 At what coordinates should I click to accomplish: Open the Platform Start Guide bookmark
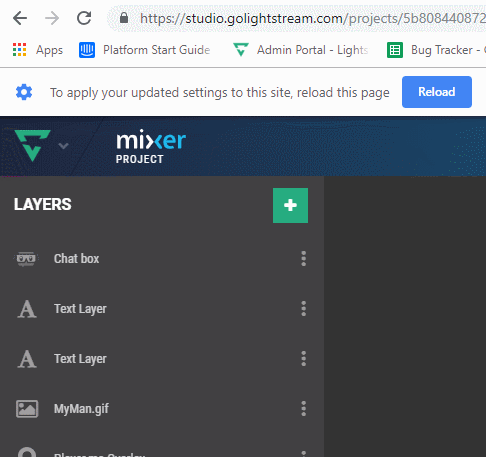(x=144, y=50)
